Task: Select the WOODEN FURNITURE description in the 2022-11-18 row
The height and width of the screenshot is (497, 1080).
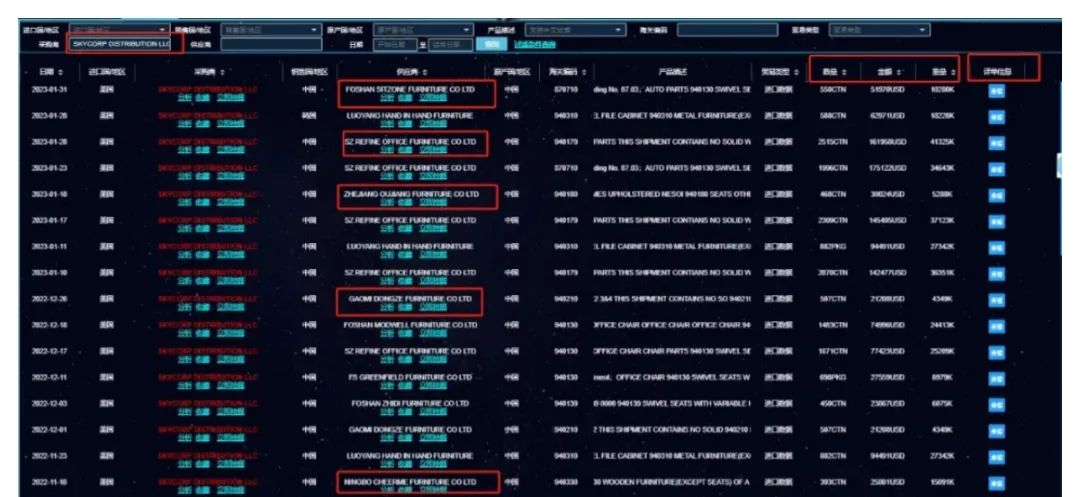Action: tap(671, 483)
